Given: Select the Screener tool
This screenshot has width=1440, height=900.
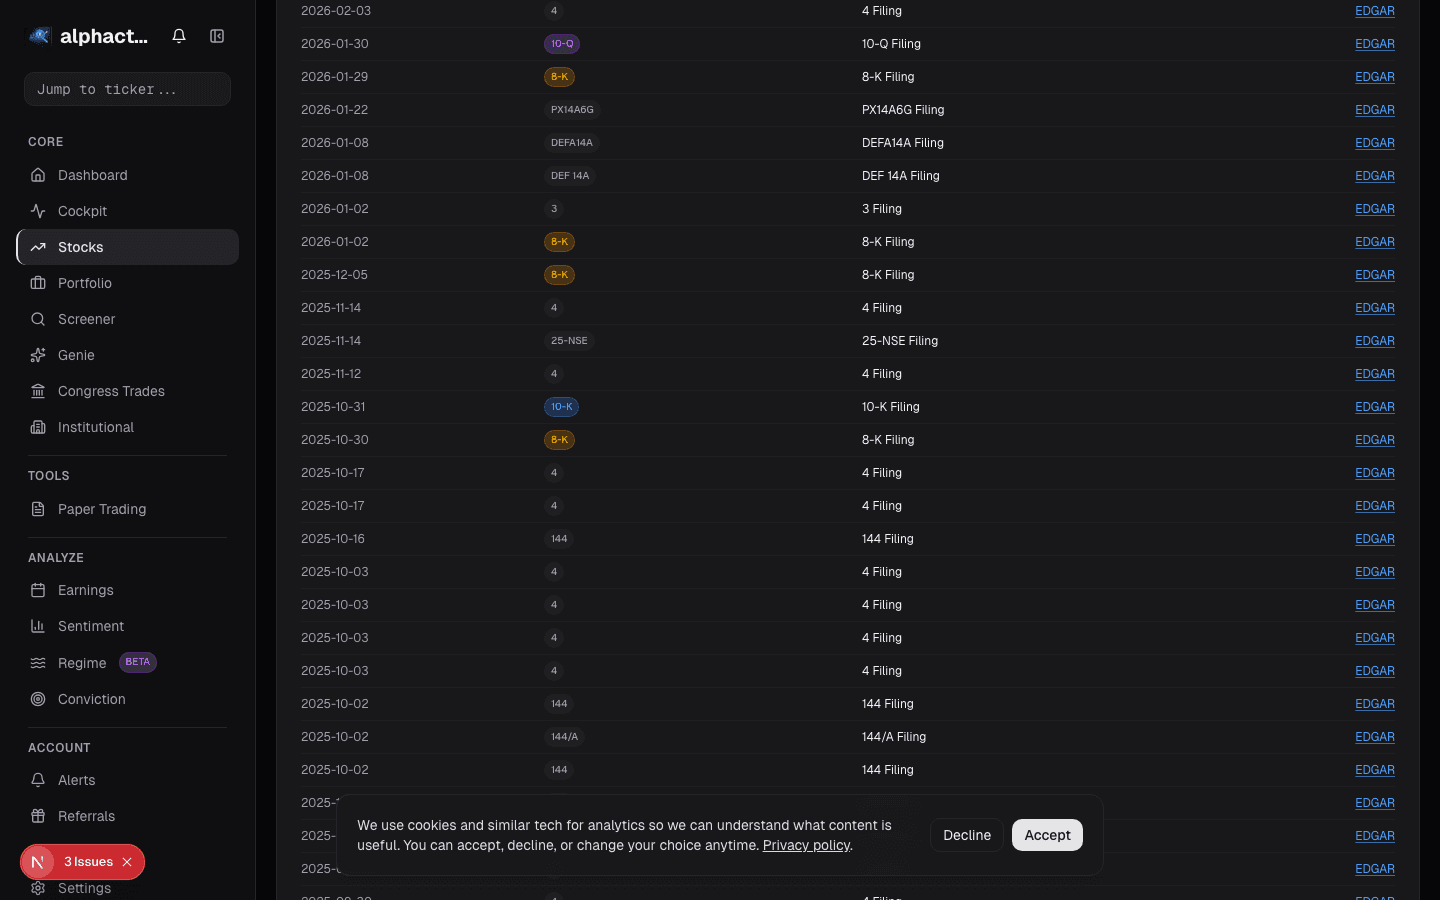Looking at the screenshot, I should pos(86,319).
